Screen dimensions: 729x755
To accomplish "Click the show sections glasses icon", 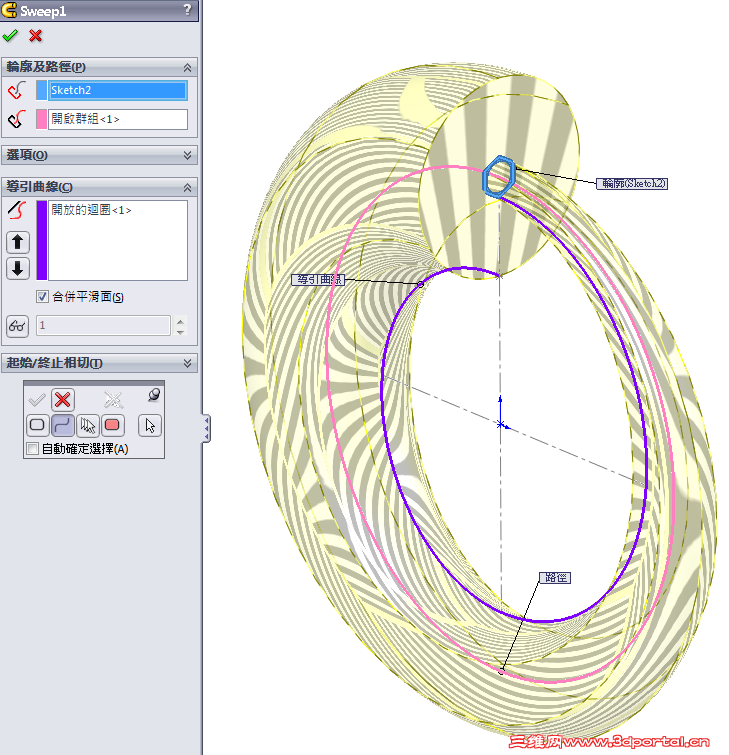I will point(17,326).
